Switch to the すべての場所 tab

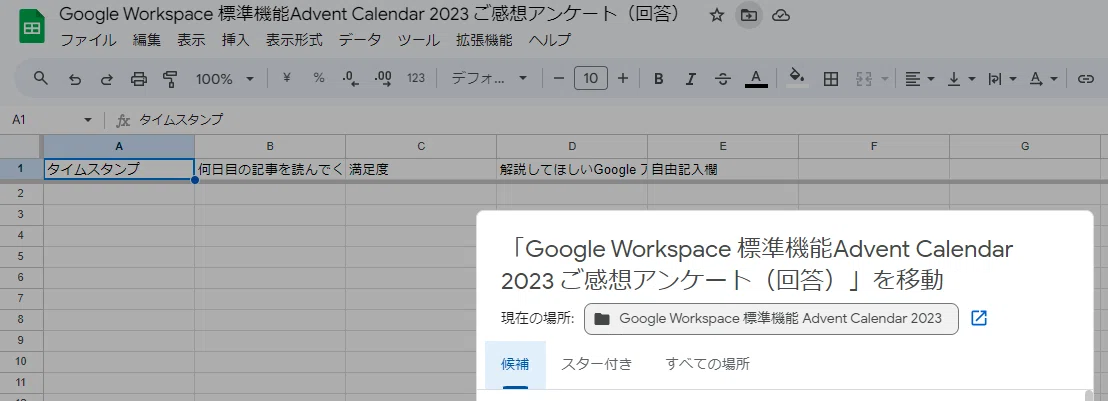[707, 364]
